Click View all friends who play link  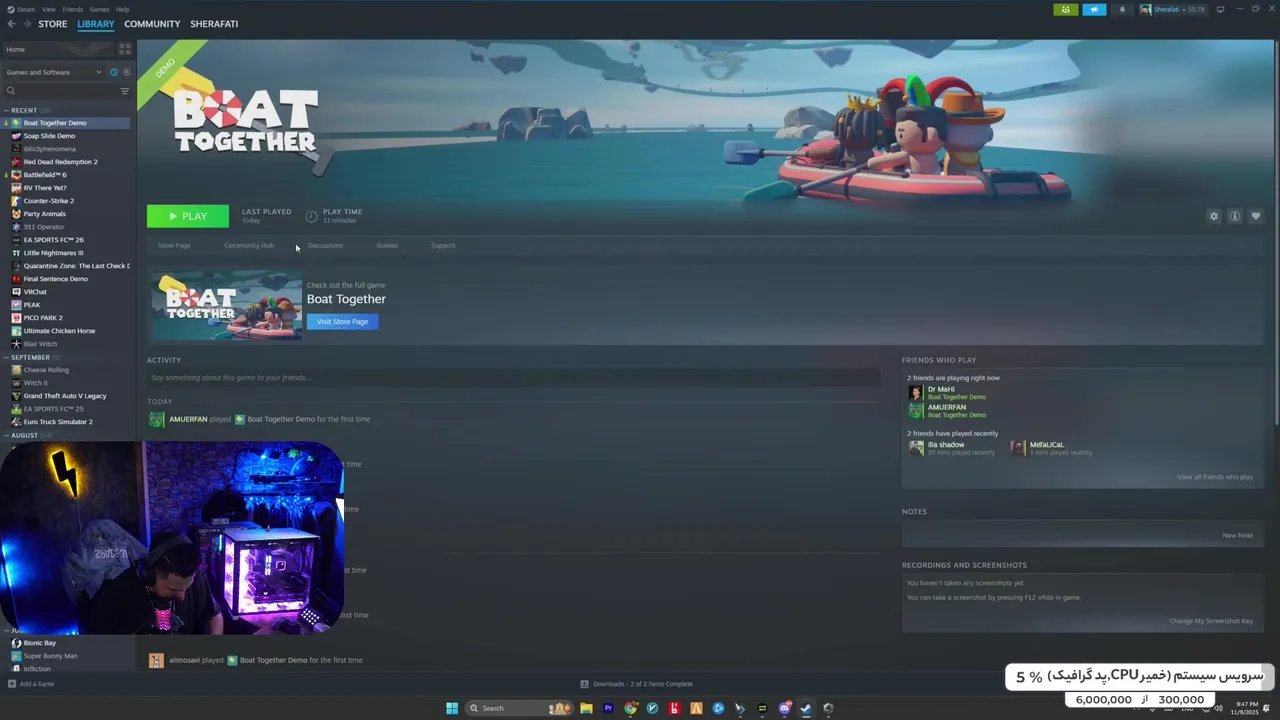pyautogui.click(x=1215, y=477)
